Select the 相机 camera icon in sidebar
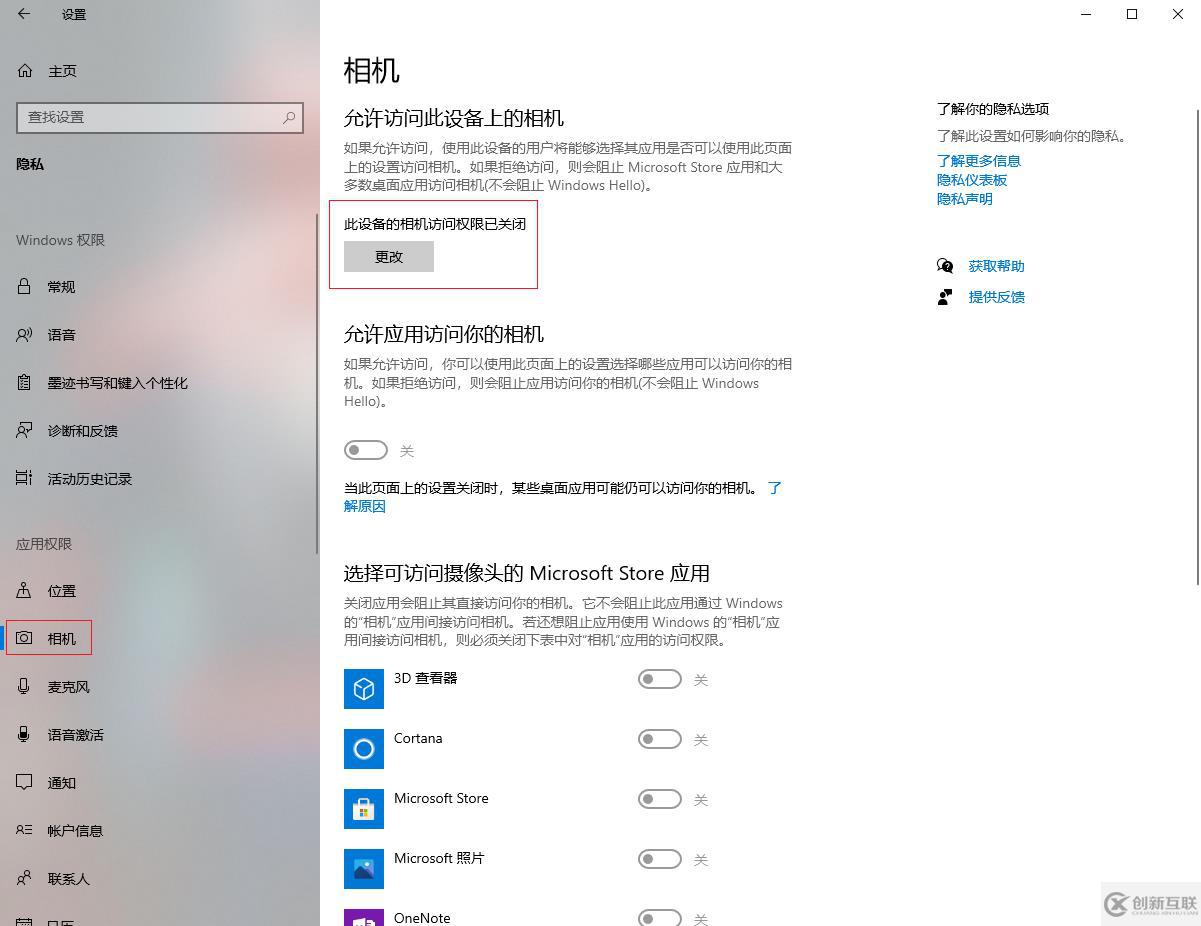 tap(25, 639)
